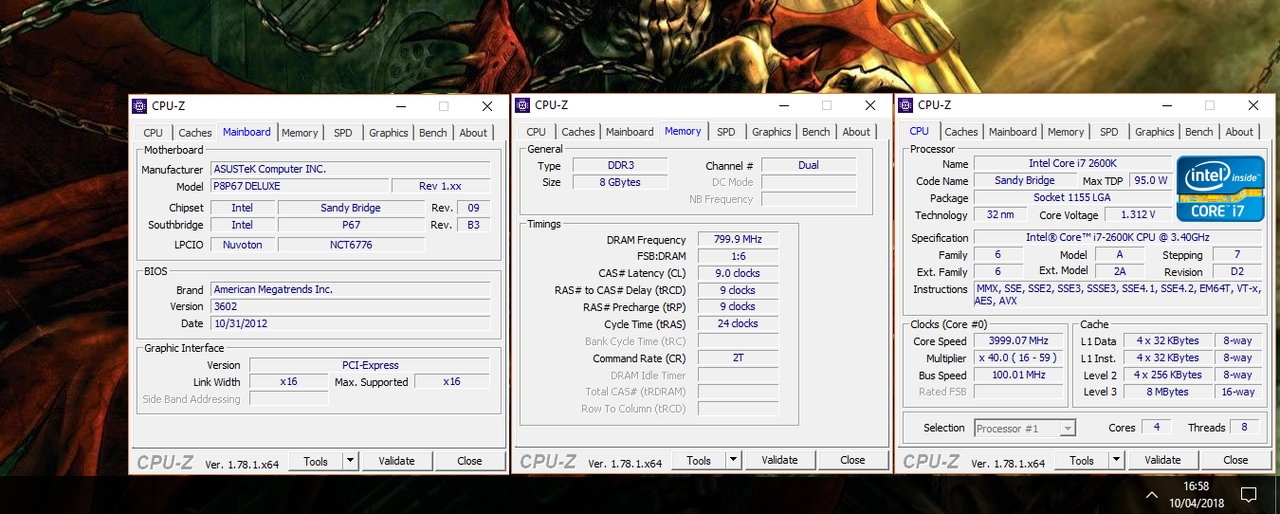Click the taskbar clock showing 16:58
The image size is (1280, 514).
[x=1197, y=486]
